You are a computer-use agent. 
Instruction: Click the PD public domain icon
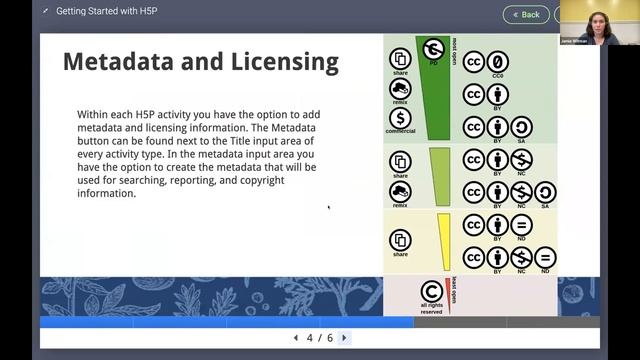pyautogui.click(x=433, y=50)
